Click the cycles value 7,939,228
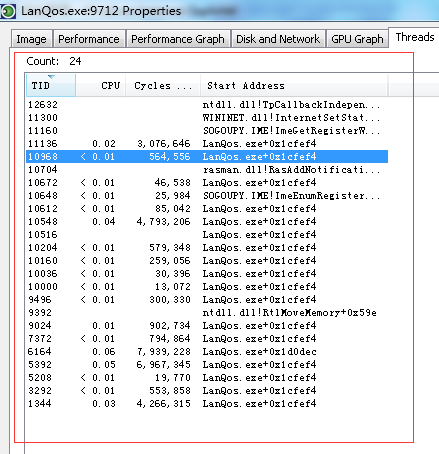The width and height of the screenshot is (439, 454). pyautogui.click(x=164, y=352)
